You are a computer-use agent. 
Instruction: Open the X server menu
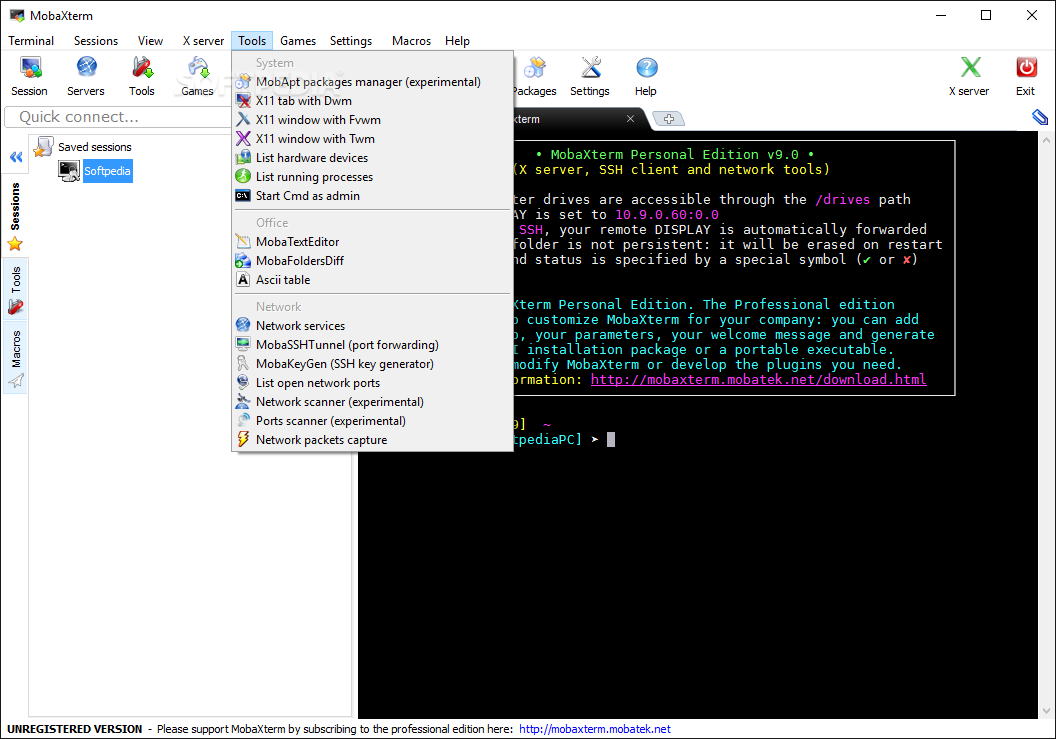point(203,41)
